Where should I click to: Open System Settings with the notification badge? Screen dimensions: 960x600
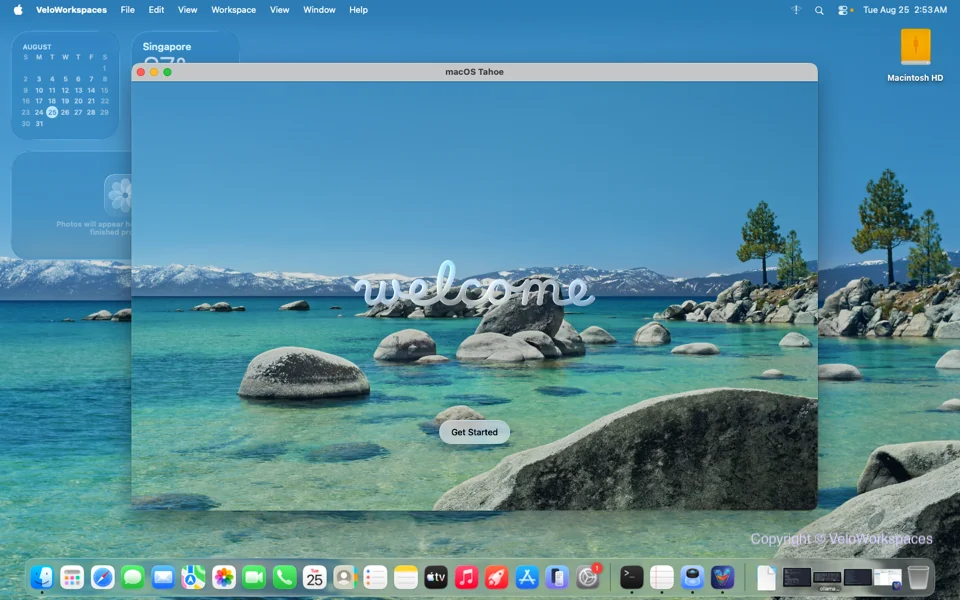click(x=588, y=577)
